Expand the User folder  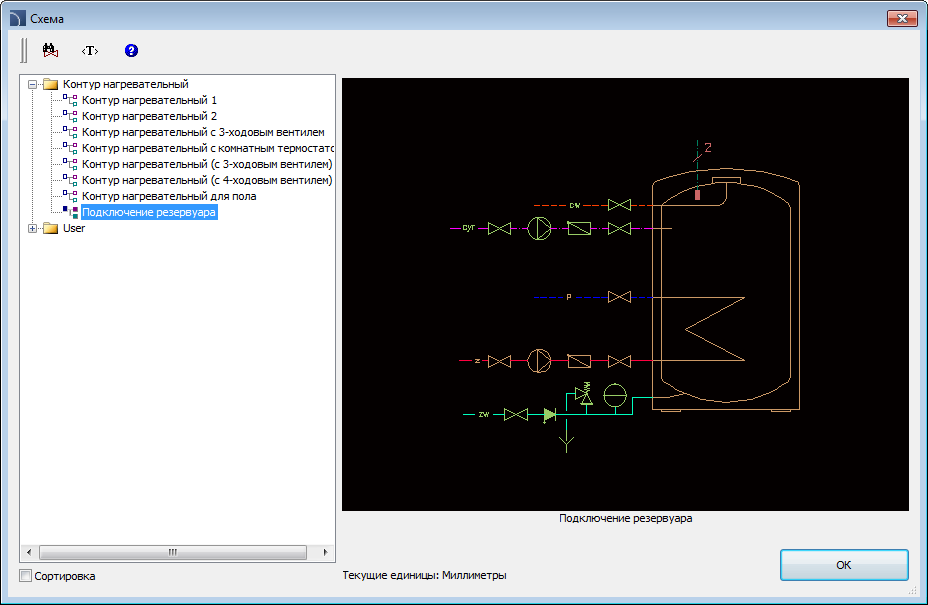click(33, 229)
